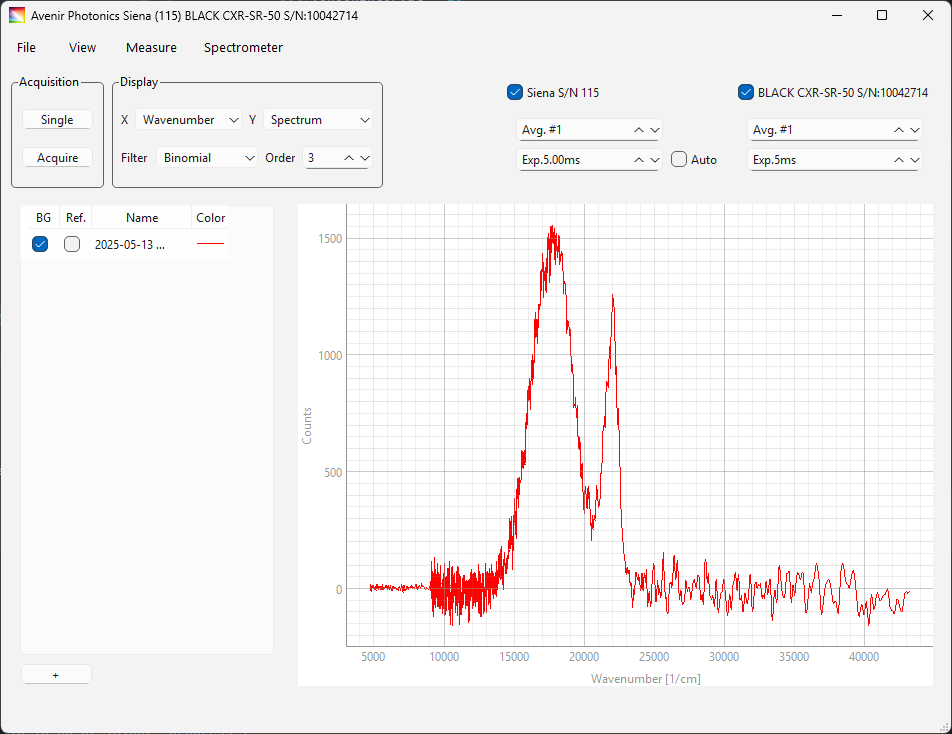Decrease Siena Exp.5.00ms with down arrow
The image size is (952, 734).
(655, 160)
